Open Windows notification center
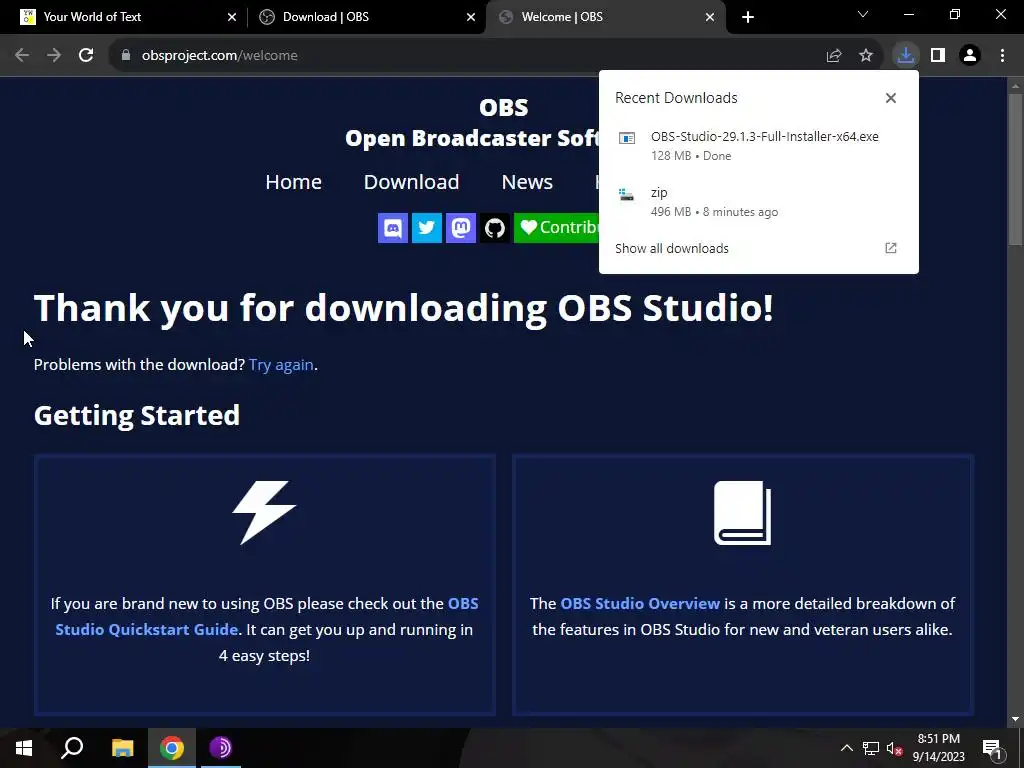 click(991, 748)
